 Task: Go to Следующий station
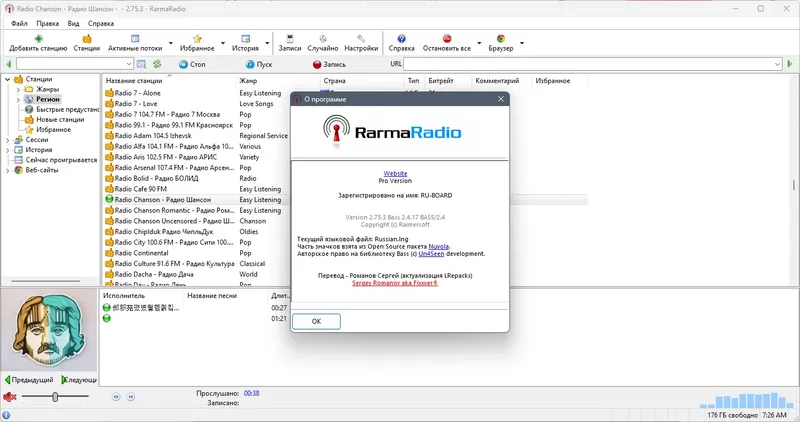(x=79, y=380)
